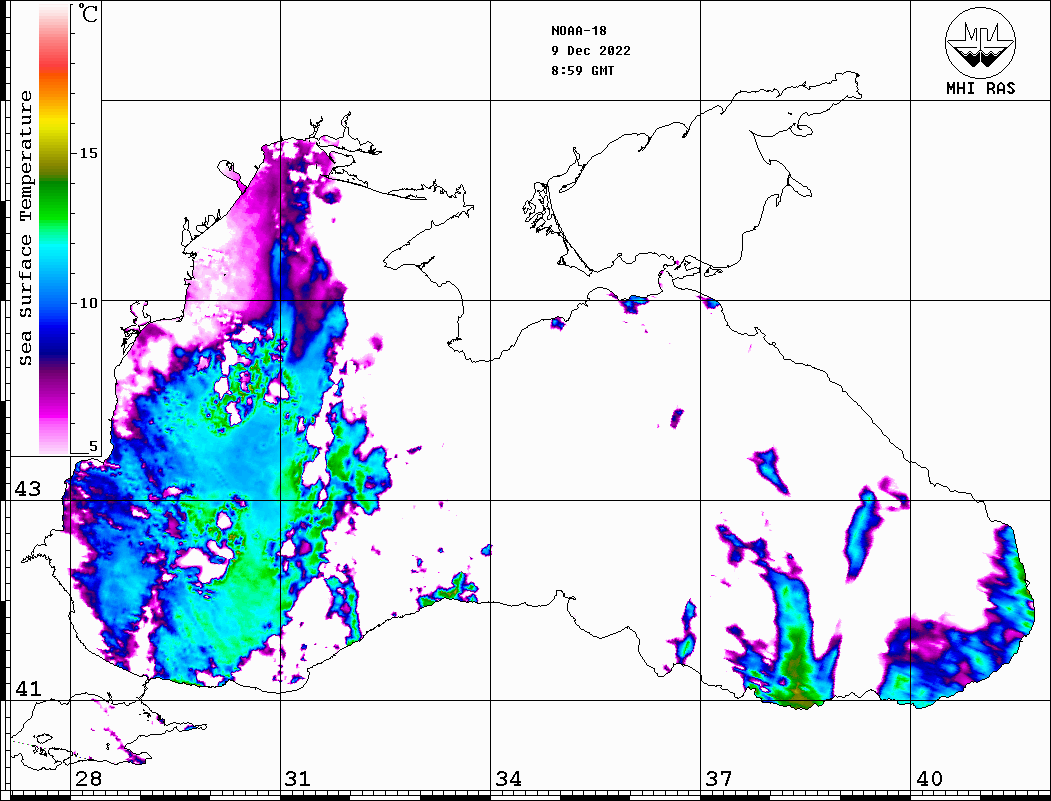Click the NOAA-18 satellite label
Image resolution: width=1051 pixels, height=801 pixels.
579,31
